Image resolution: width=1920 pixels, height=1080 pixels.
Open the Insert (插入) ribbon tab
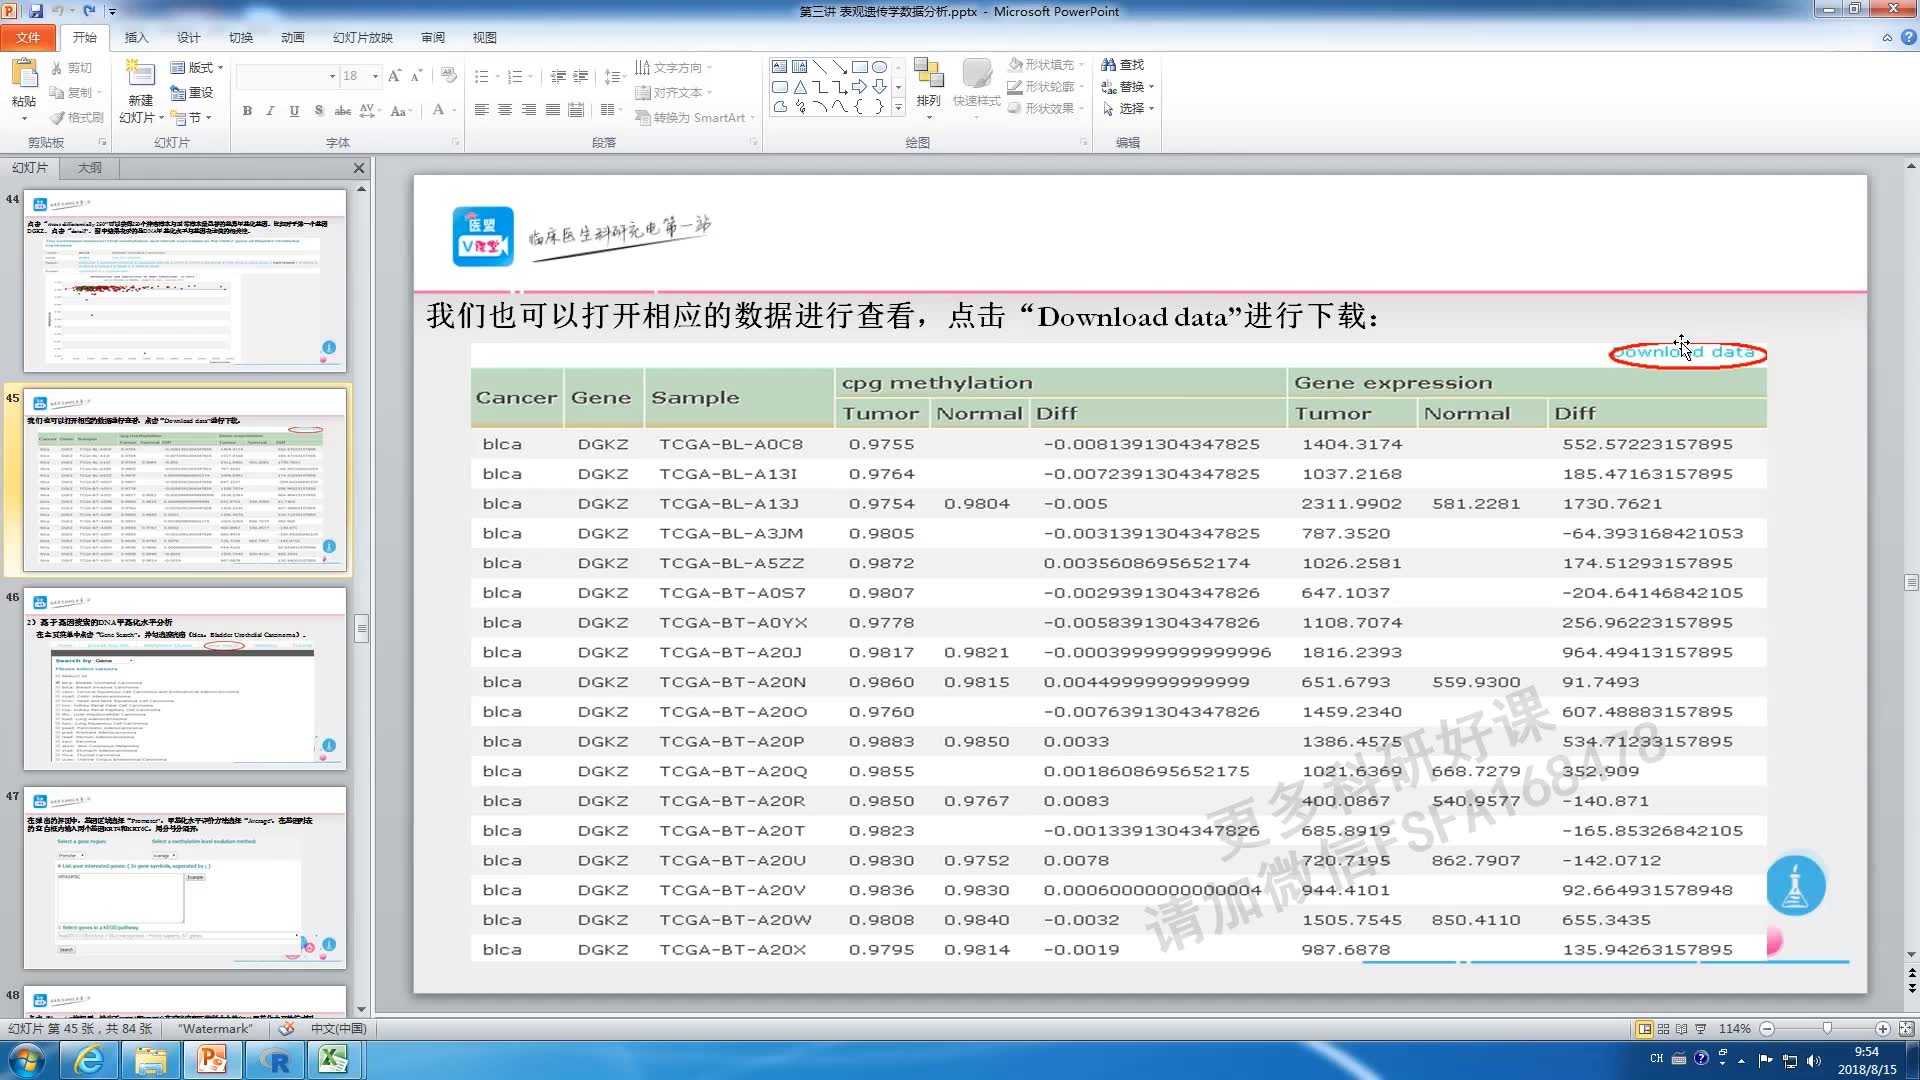coord(136,37)
